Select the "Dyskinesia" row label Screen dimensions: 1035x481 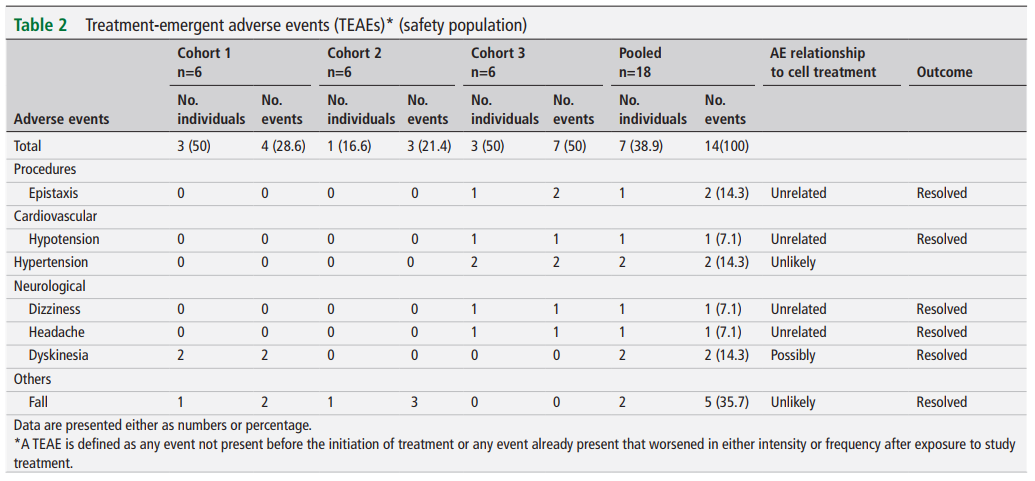[59, 355]
